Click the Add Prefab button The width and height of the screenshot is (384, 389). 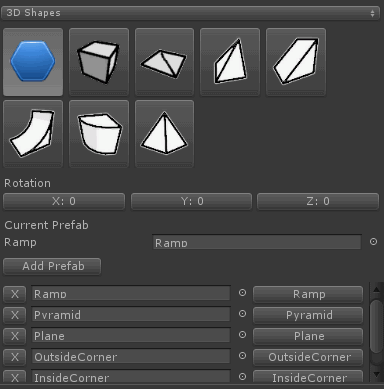[52, 266]
